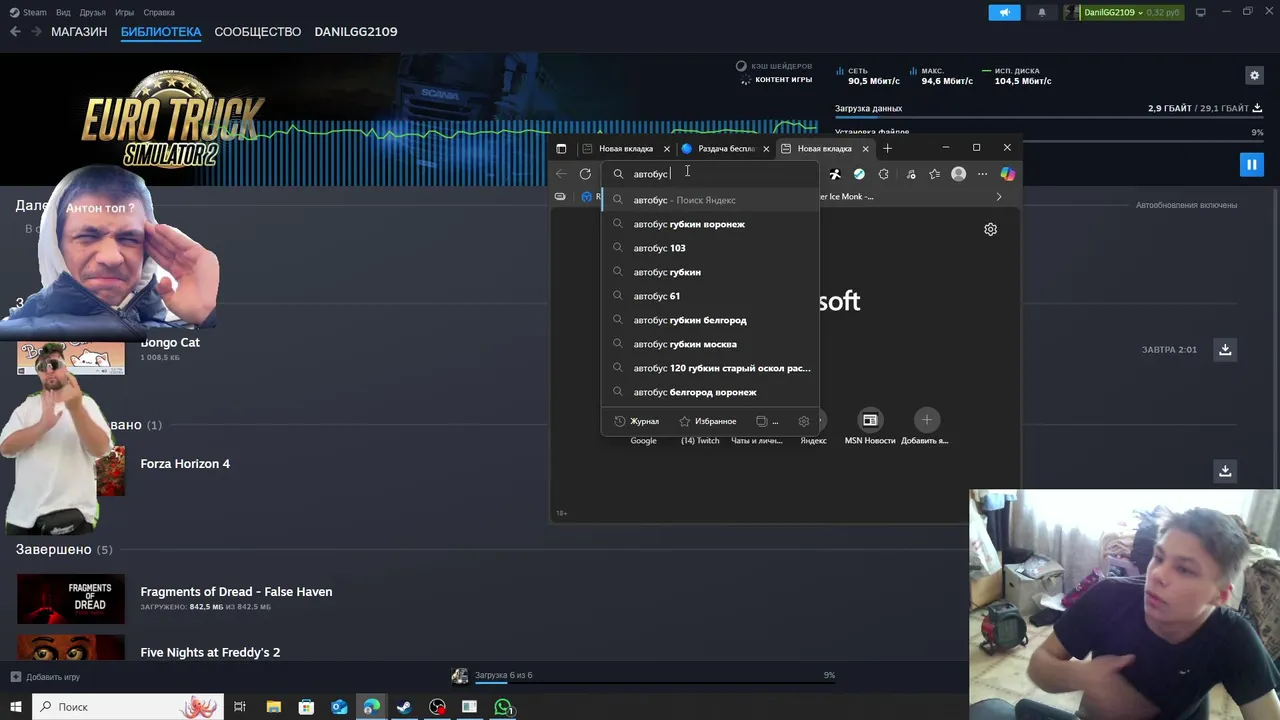This screenshot has width=1280, height=720.
Task: Refresh the Edge page
Action: 585,174
